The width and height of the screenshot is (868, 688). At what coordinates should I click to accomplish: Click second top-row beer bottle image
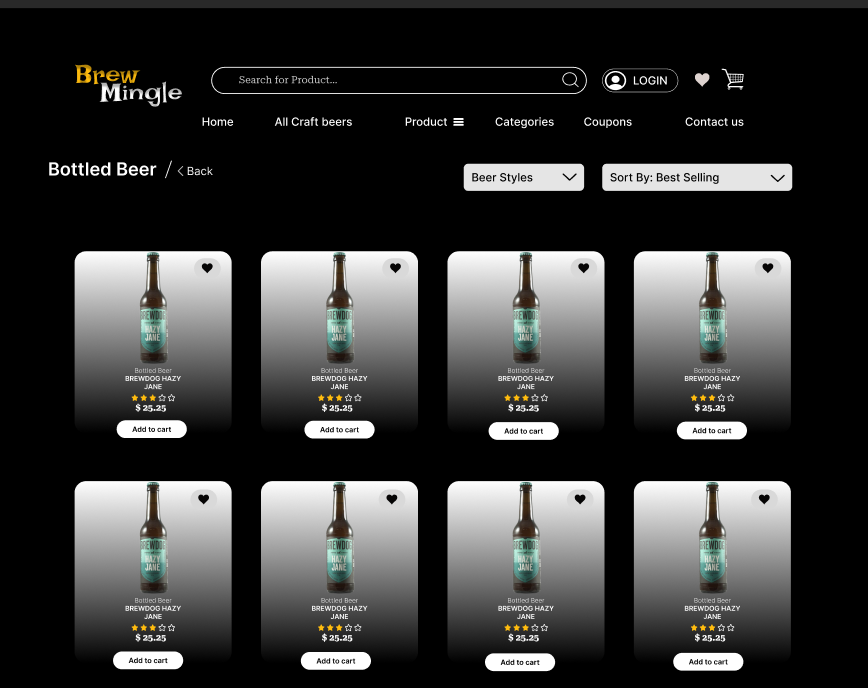click(339, 308)
